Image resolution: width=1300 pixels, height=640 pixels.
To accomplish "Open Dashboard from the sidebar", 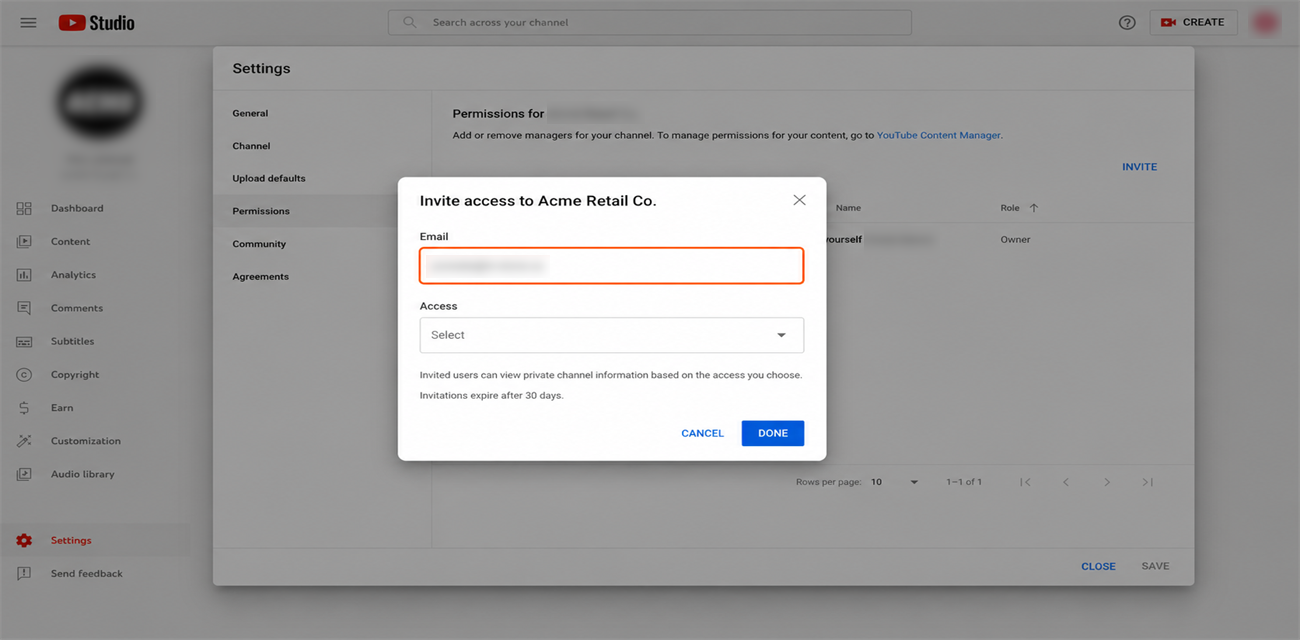I will click(77, 208).
